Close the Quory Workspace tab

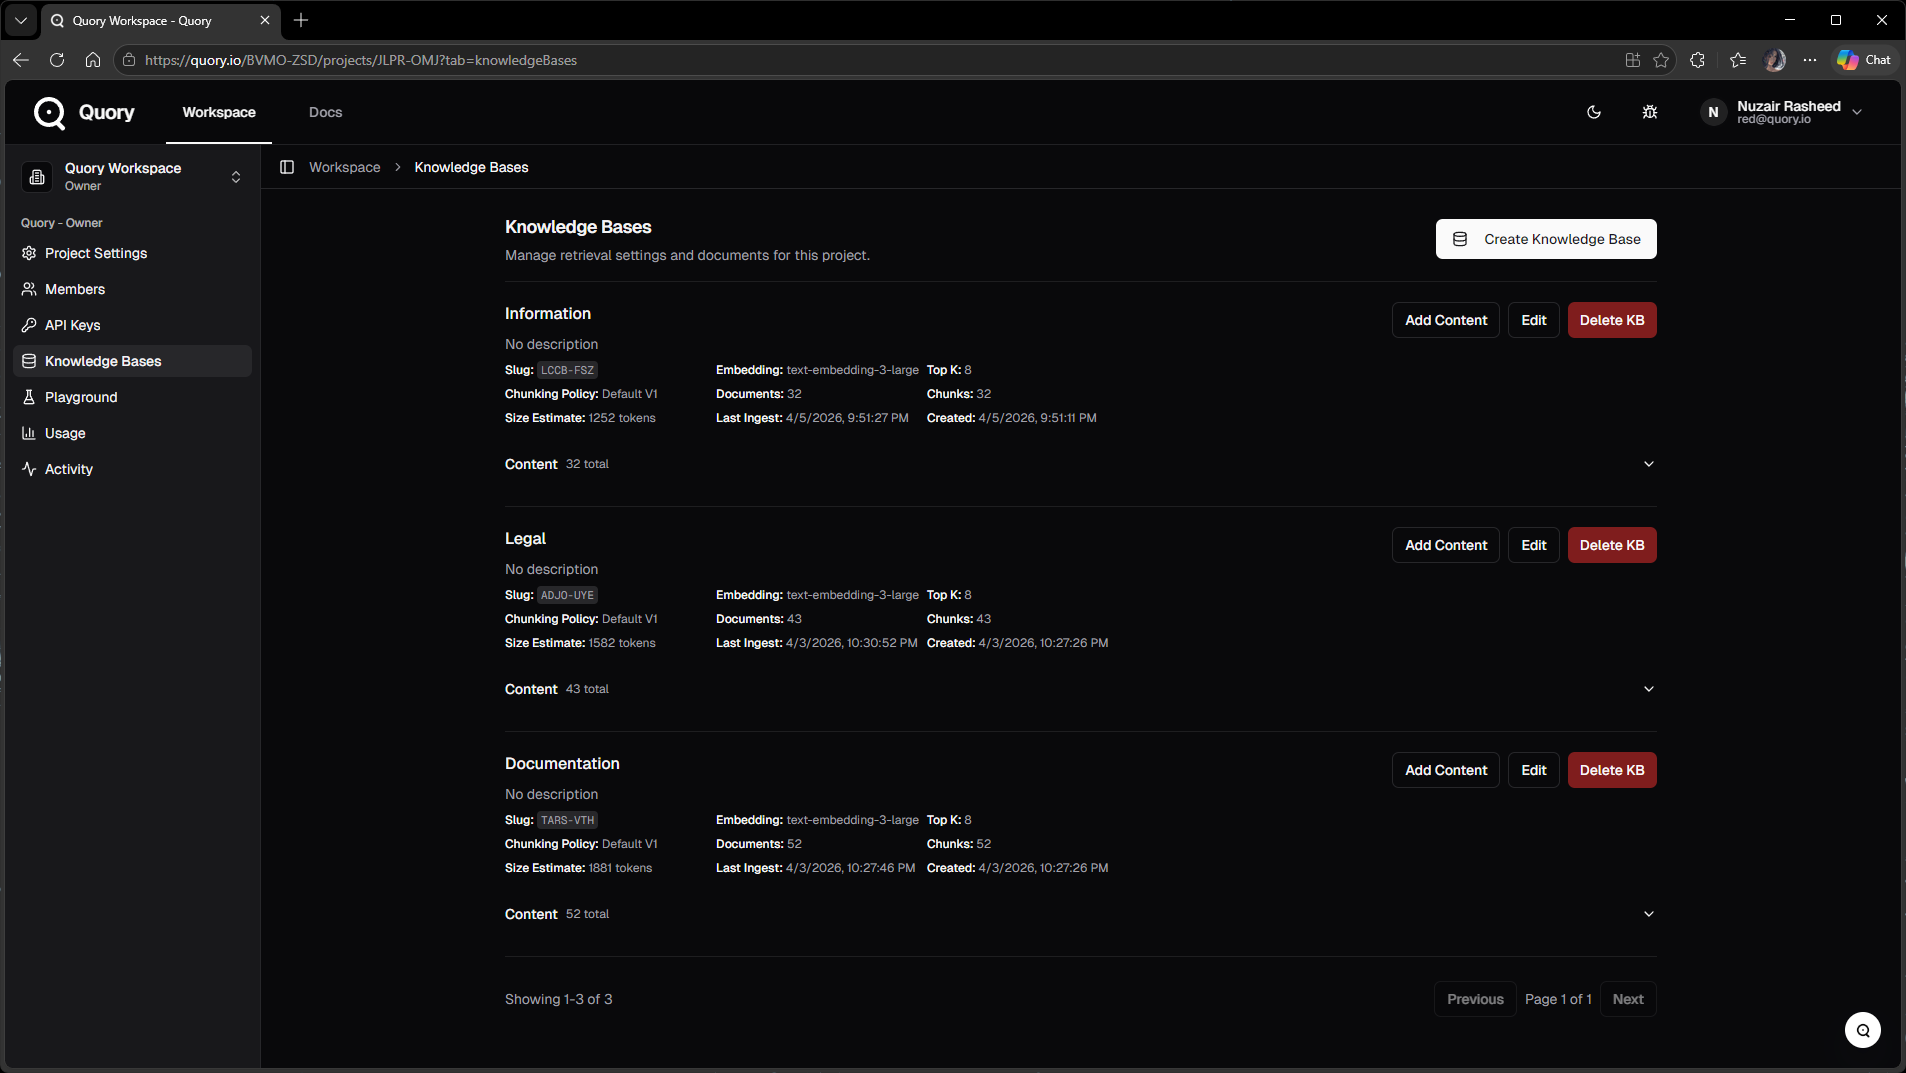pyautogui.click(x=265, y=20)
